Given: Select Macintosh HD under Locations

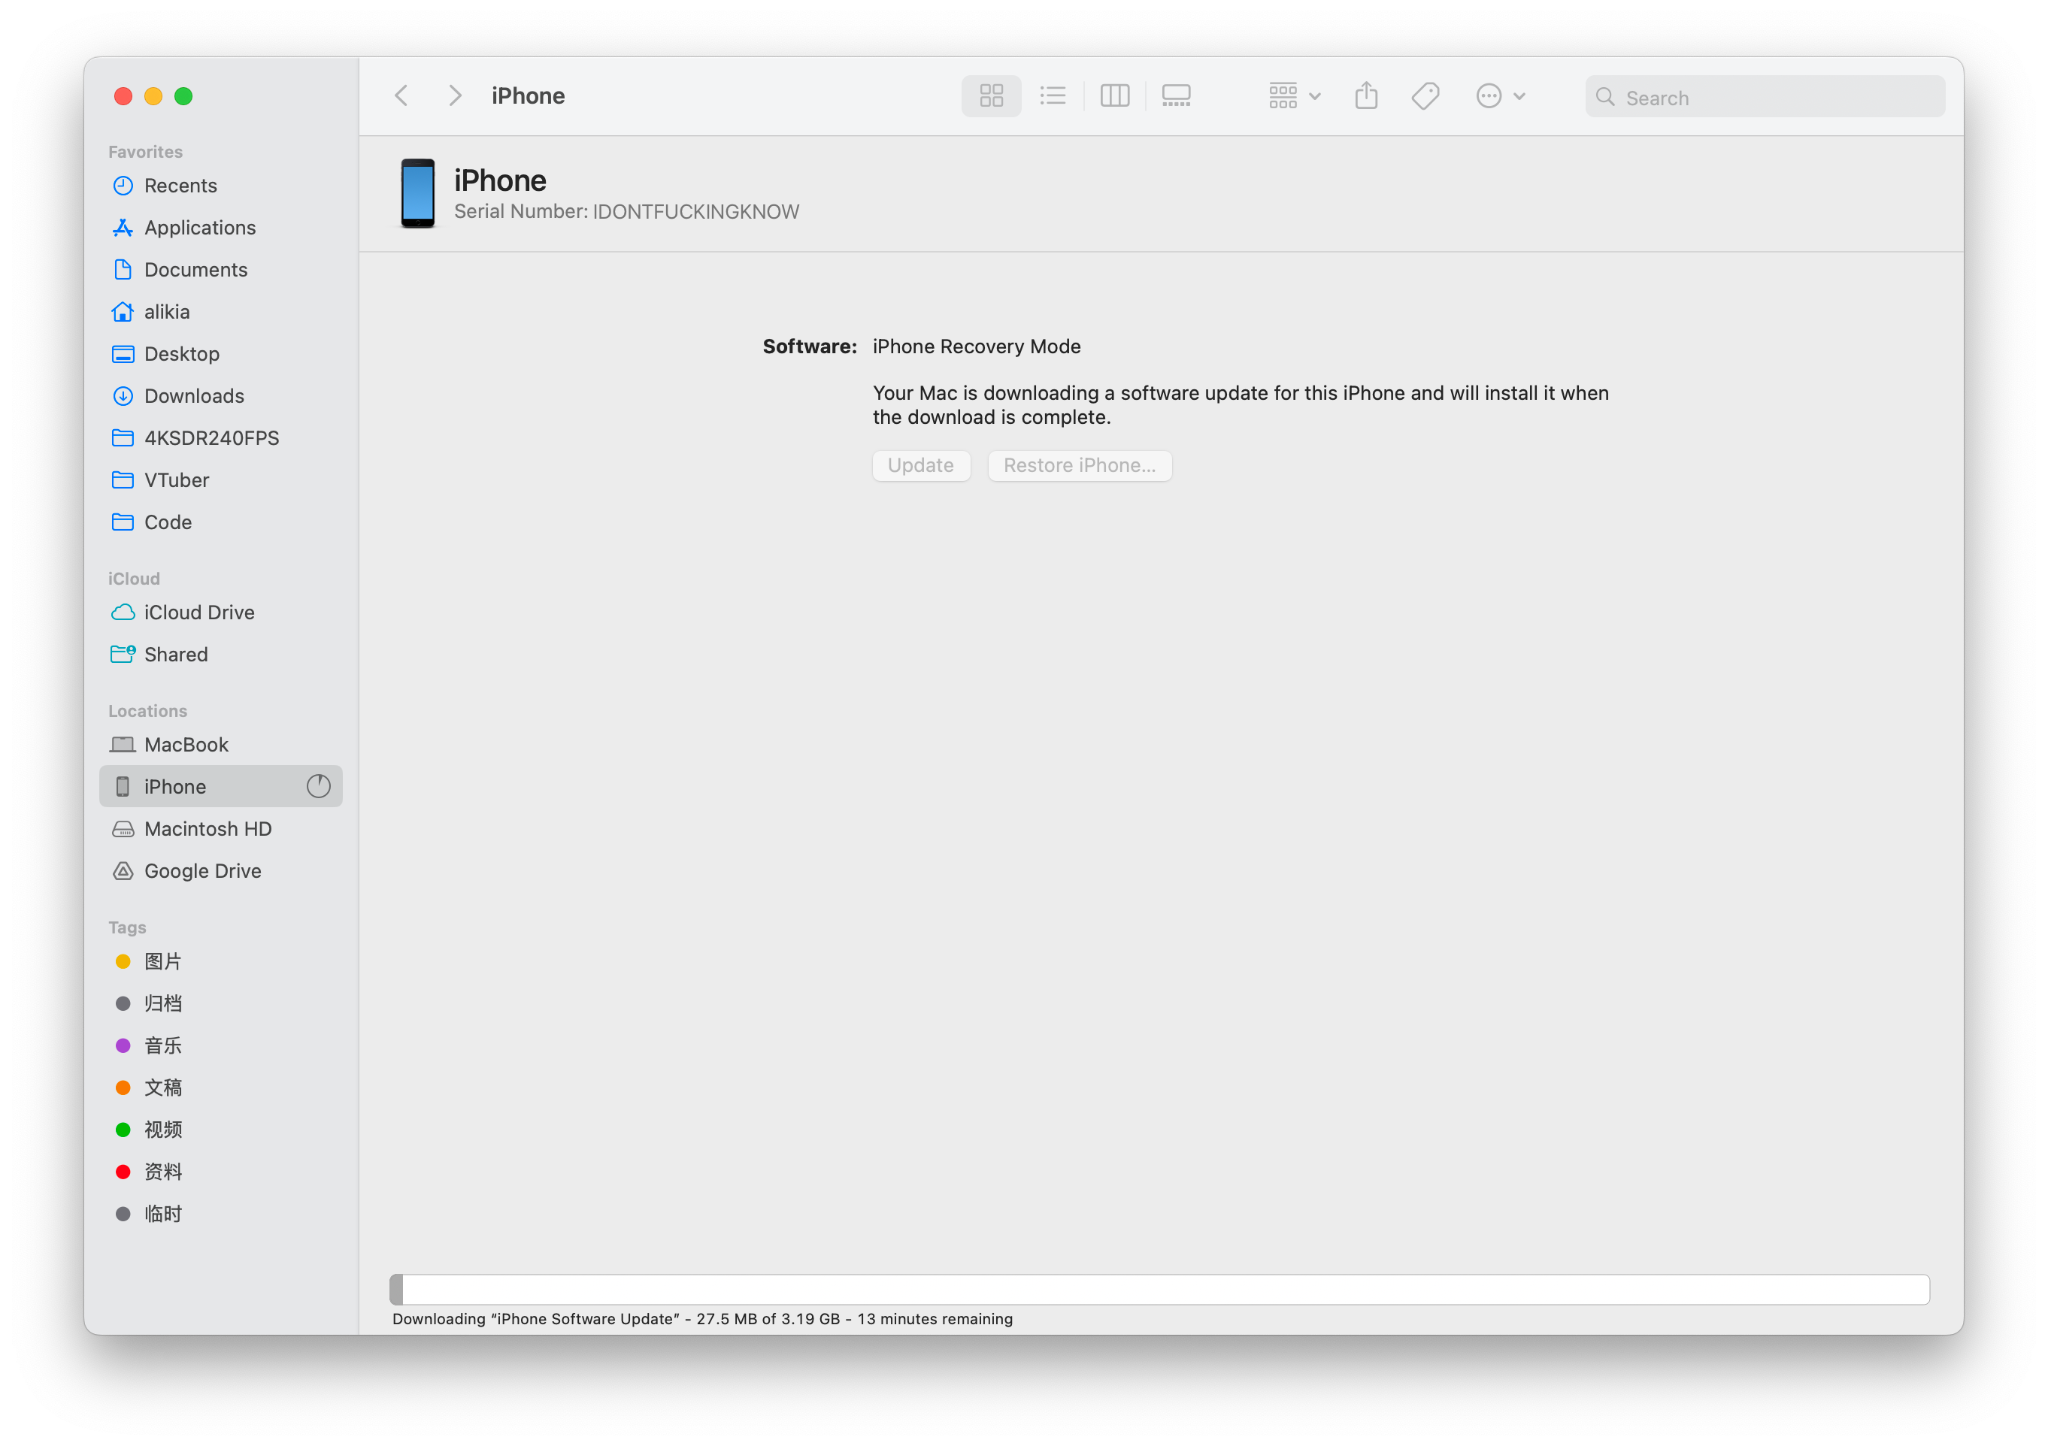Looking at the screenshot, I should (207, 828).
